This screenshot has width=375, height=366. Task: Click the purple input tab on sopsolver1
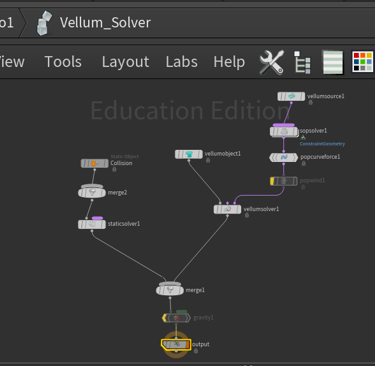pos(284,125)
